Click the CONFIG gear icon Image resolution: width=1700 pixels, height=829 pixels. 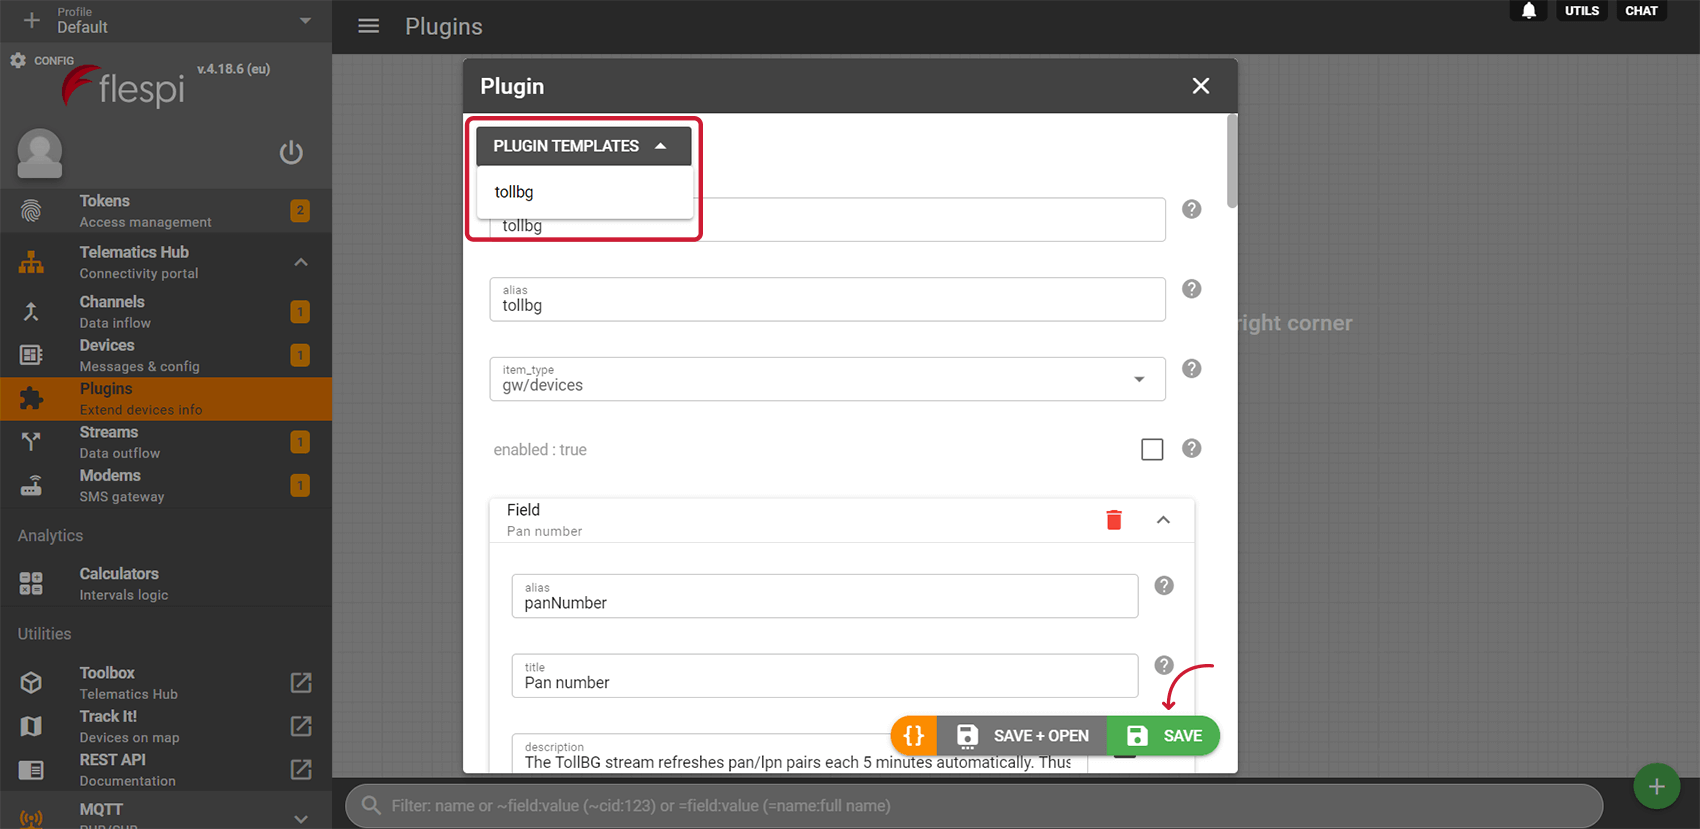pos(18,60)
